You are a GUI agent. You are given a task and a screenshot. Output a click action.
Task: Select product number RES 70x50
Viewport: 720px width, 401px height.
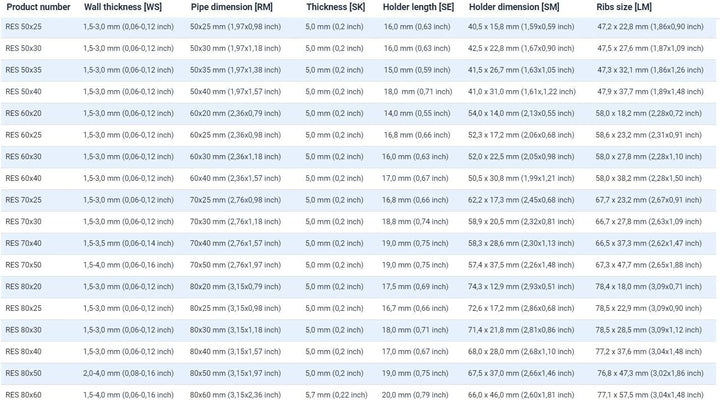point(23,265)
